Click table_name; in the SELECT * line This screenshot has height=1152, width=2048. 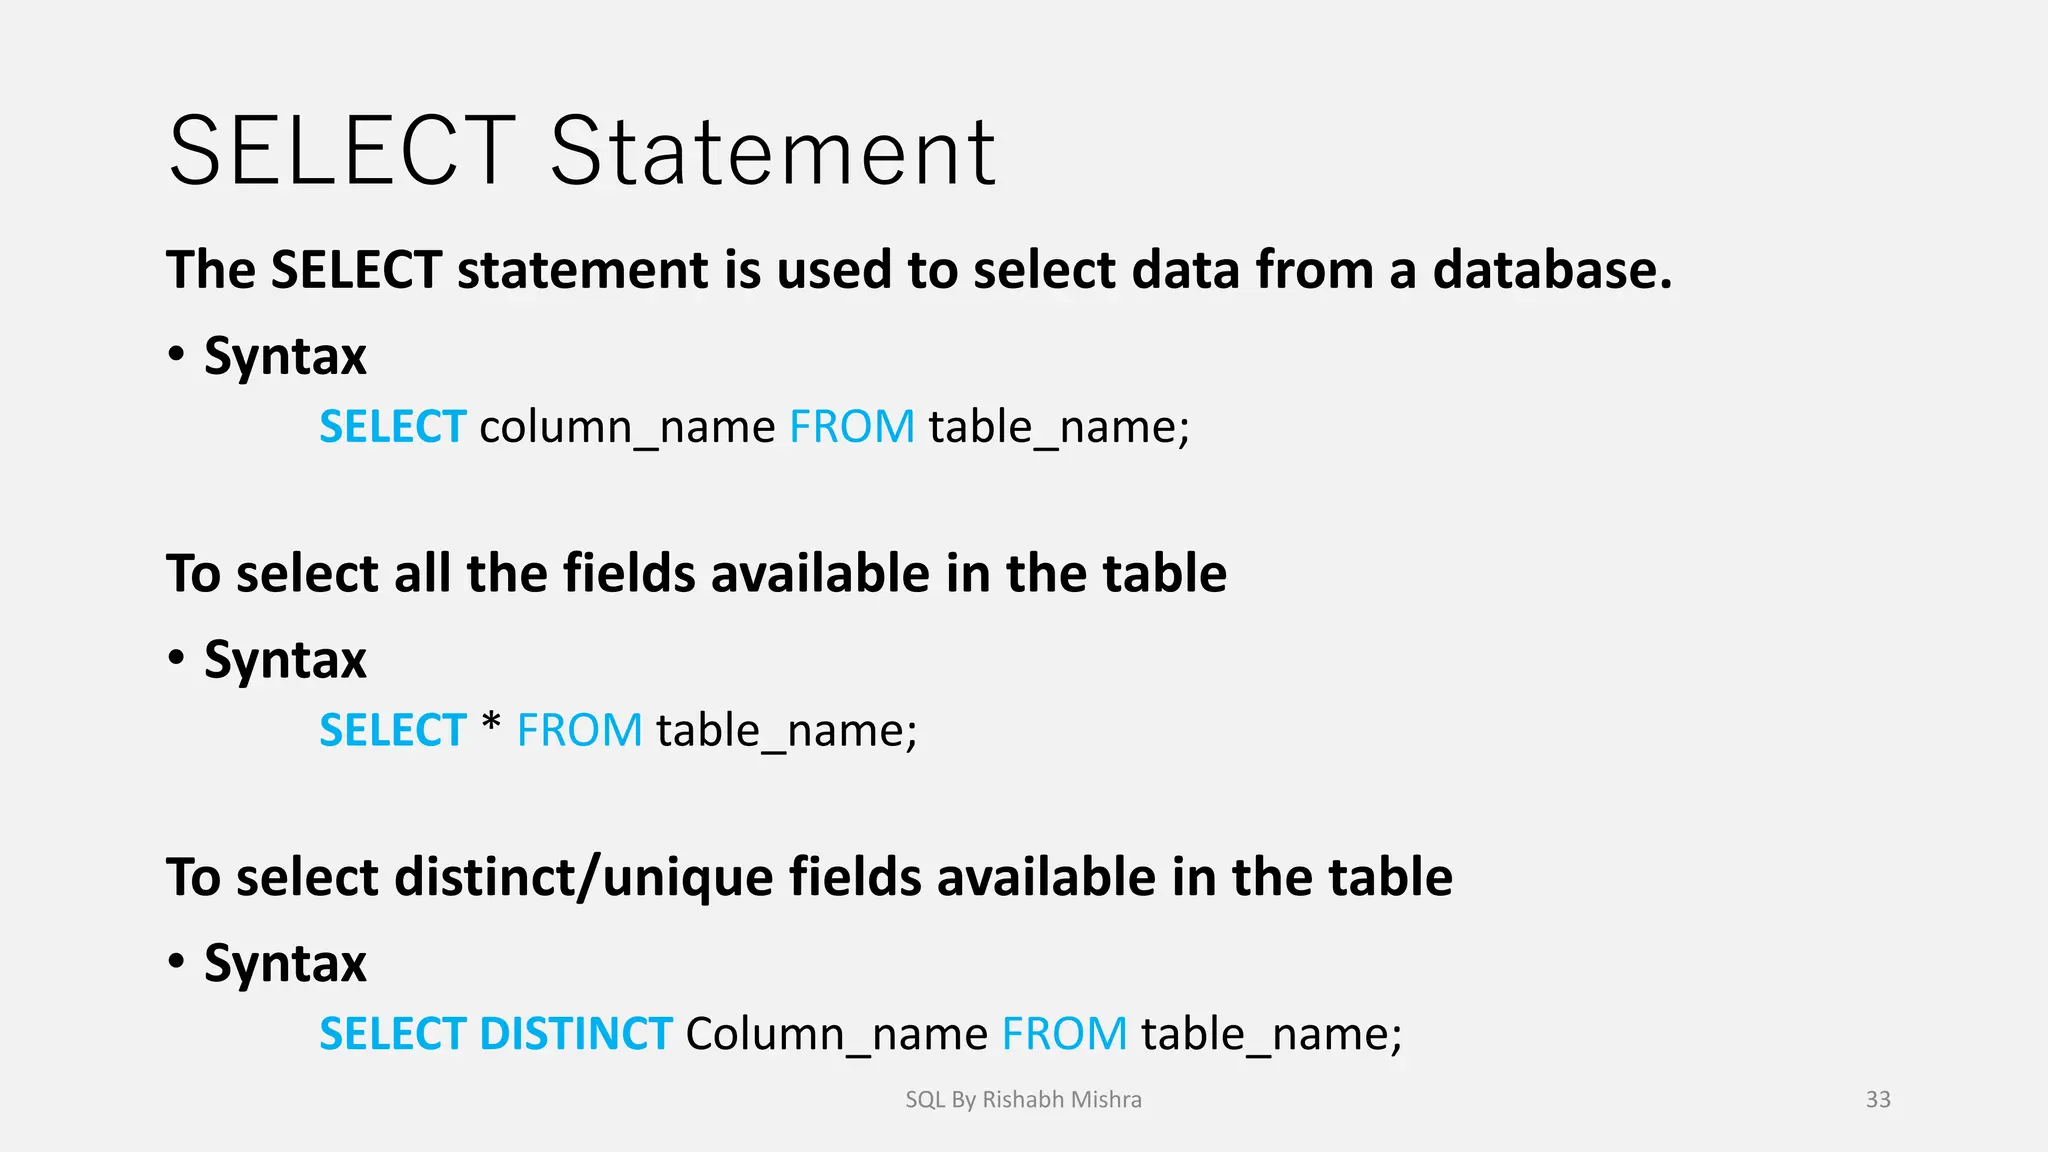click(787, 731)
